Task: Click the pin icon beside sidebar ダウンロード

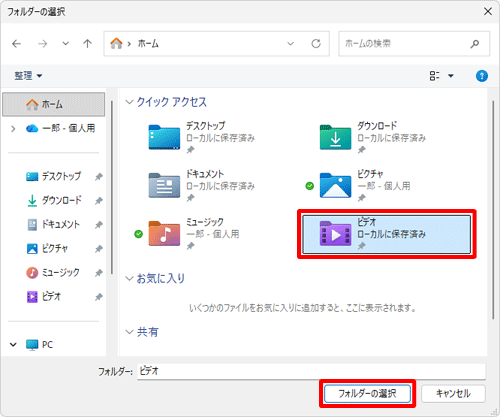Action: pyautogui.click(x=99, y=201)
